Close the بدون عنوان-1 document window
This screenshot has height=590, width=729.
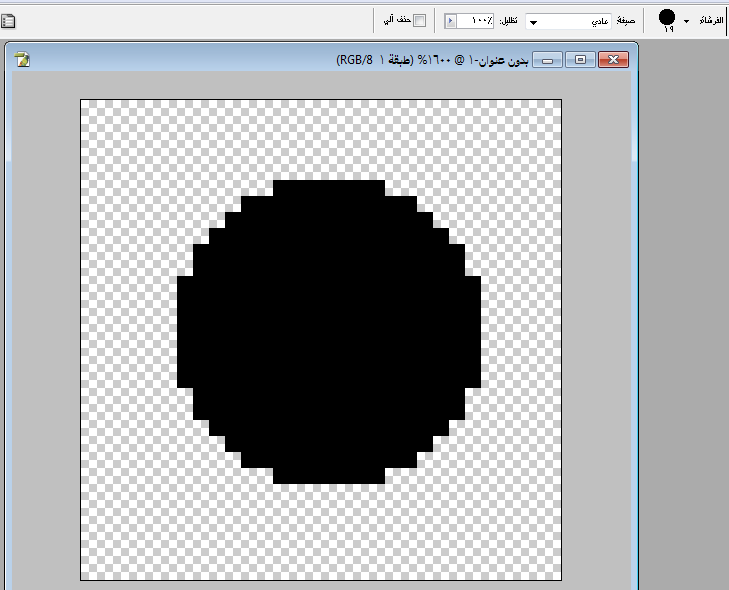tap(611, 61)
